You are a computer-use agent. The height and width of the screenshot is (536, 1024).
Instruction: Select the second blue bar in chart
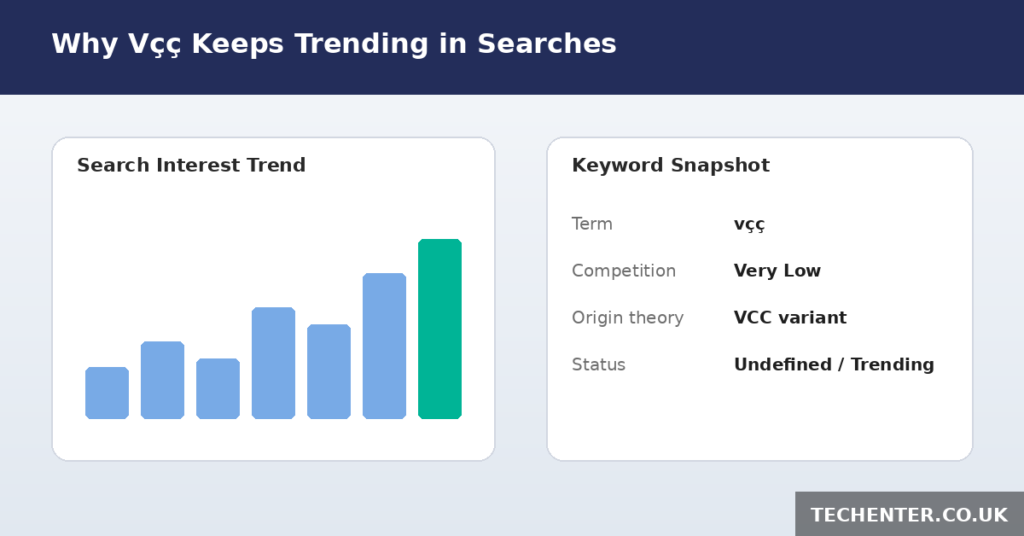click(x=163, y=380)
